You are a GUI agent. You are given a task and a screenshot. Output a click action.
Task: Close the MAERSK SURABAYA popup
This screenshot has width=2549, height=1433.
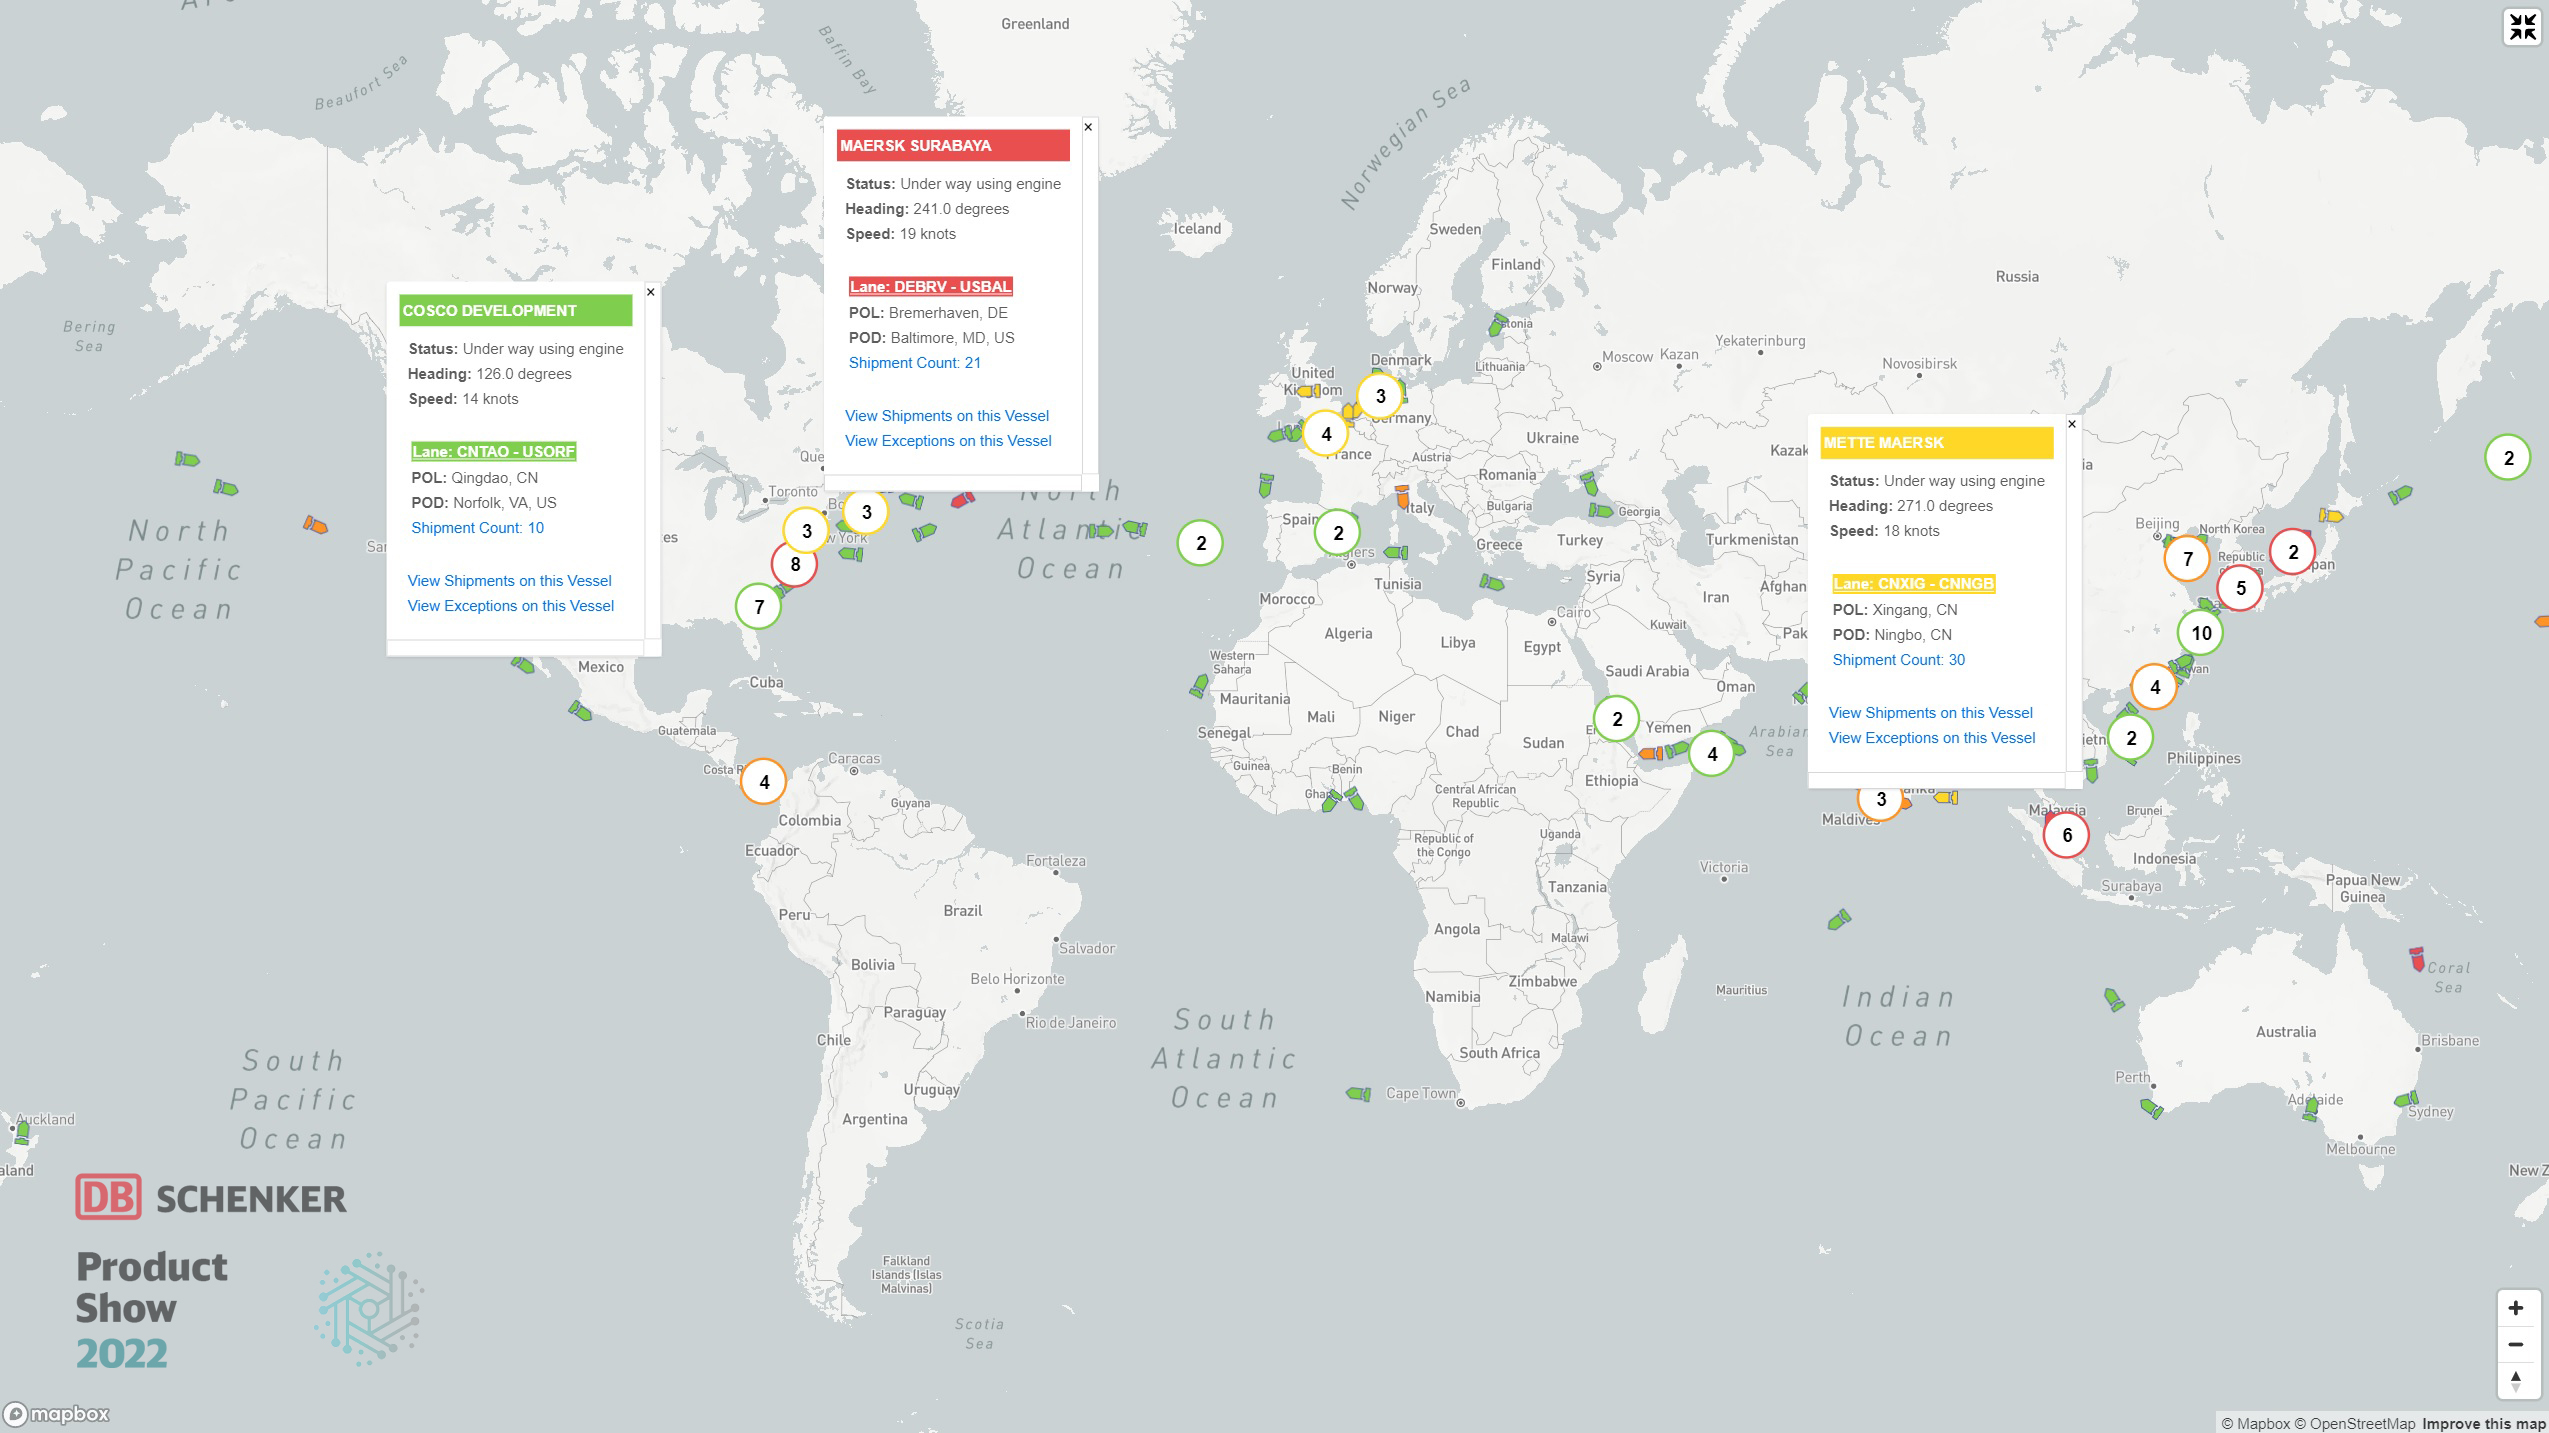(1088, 127)
